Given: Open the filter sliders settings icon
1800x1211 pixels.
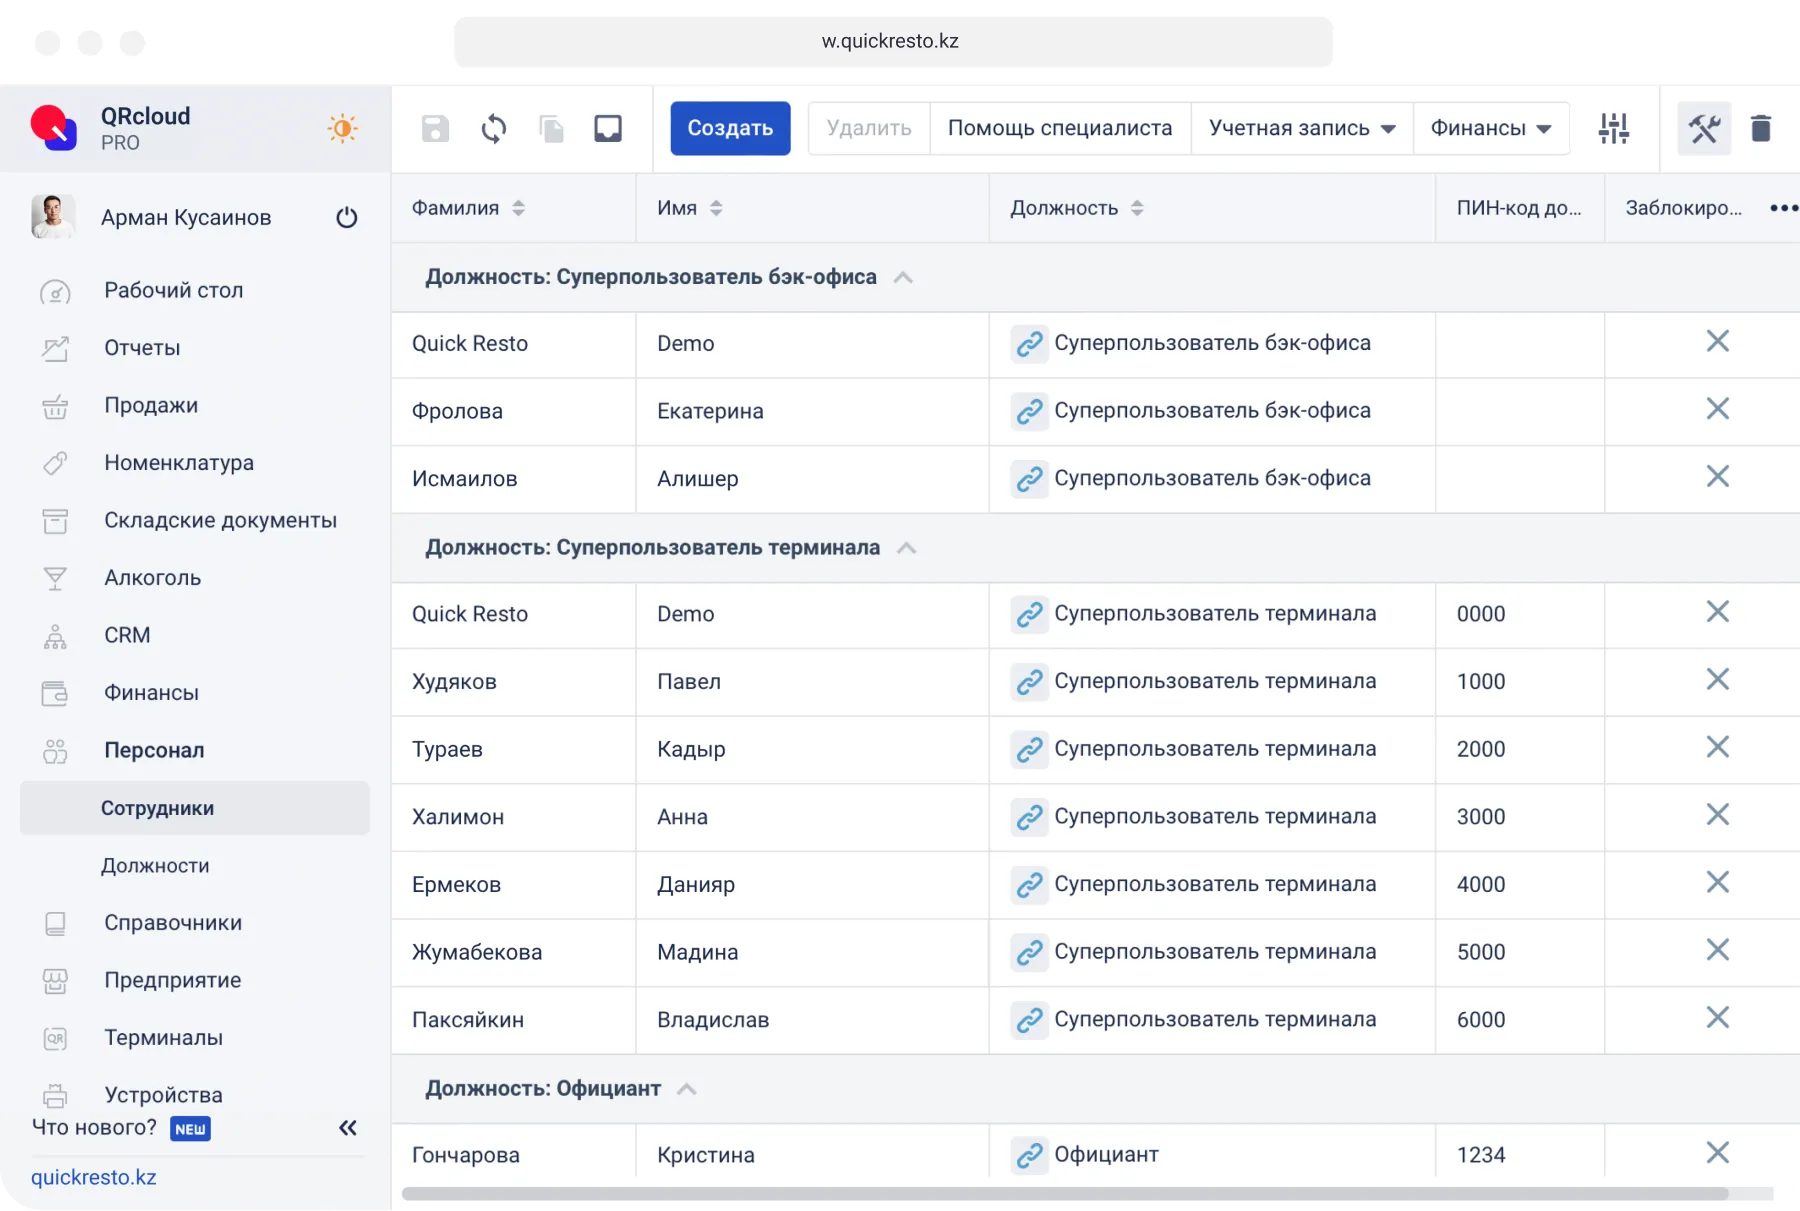Looking at the screenshot, I should 1613,129.
